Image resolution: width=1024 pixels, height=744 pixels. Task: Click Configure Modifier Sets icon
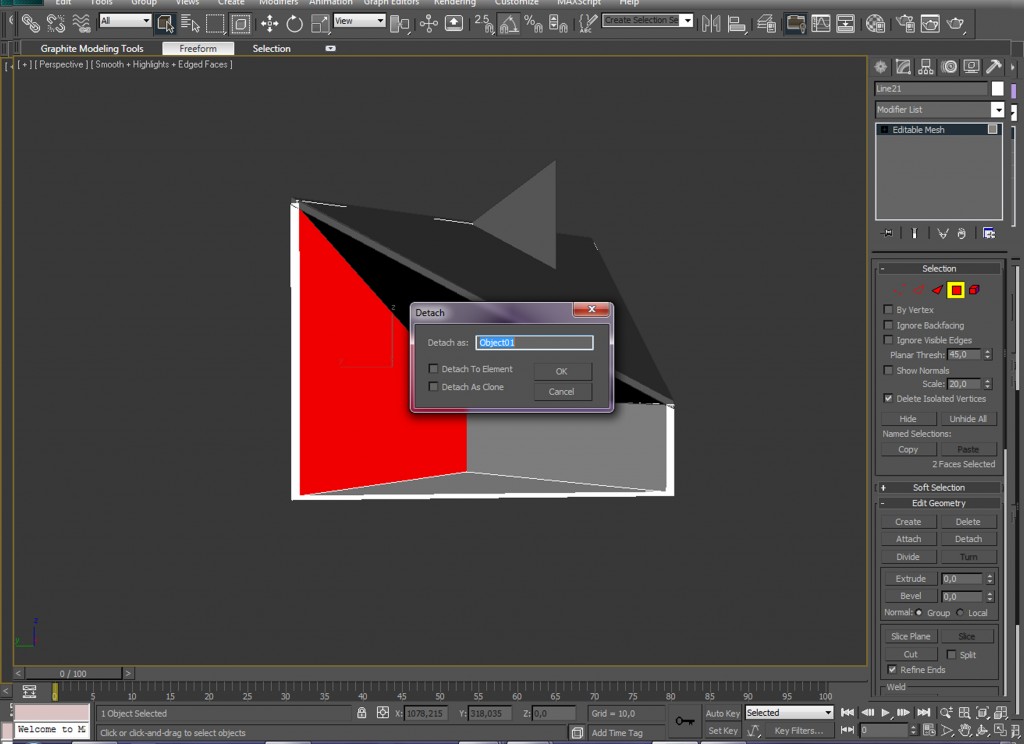pyautogui.click(x=989, y=233)
